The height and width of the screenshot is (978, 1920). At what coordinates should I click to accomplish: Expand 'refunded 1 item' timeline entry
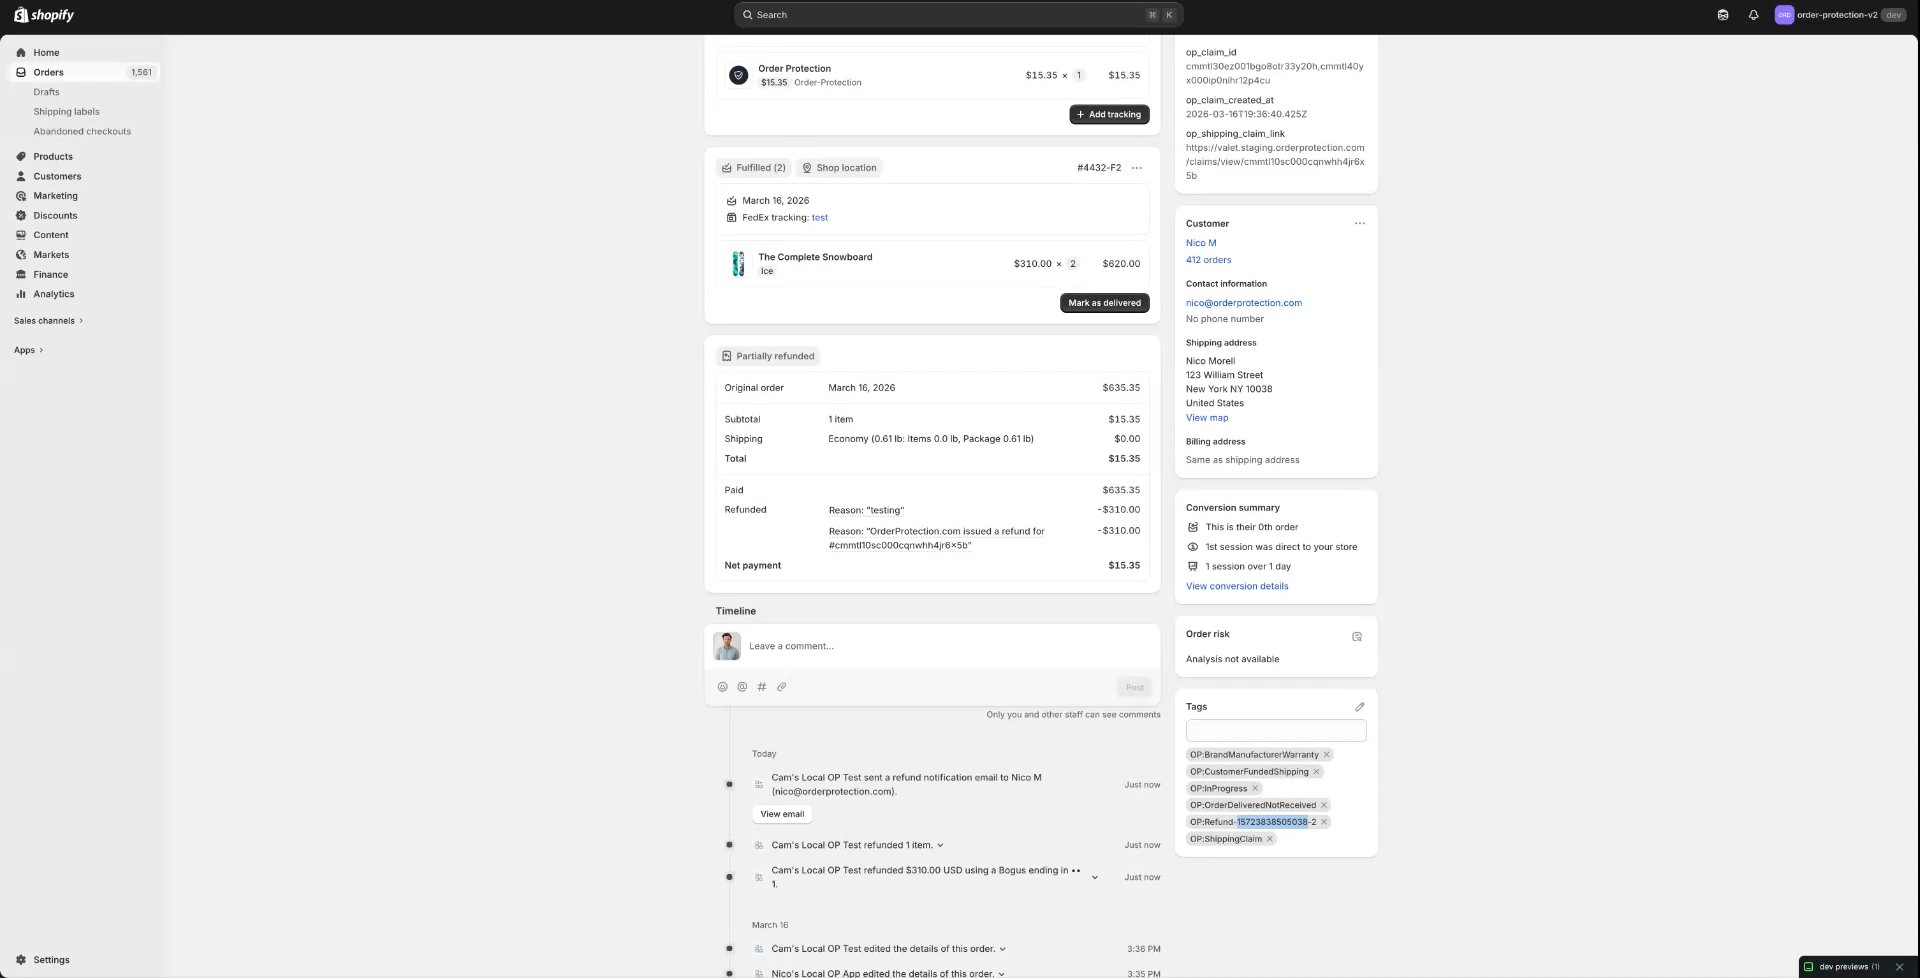click(x=940, y=845)
